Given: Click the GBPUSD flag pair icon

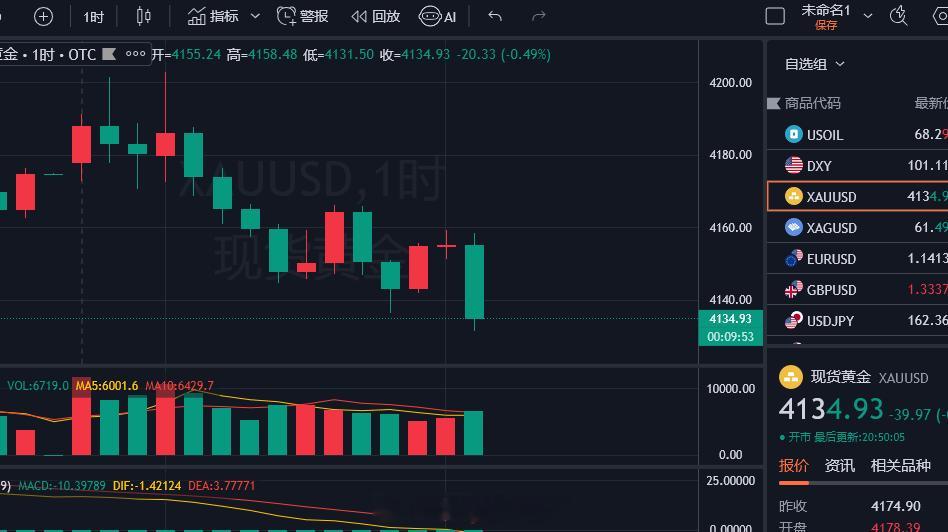Looking at the screenshot, I should coord(793,290).
